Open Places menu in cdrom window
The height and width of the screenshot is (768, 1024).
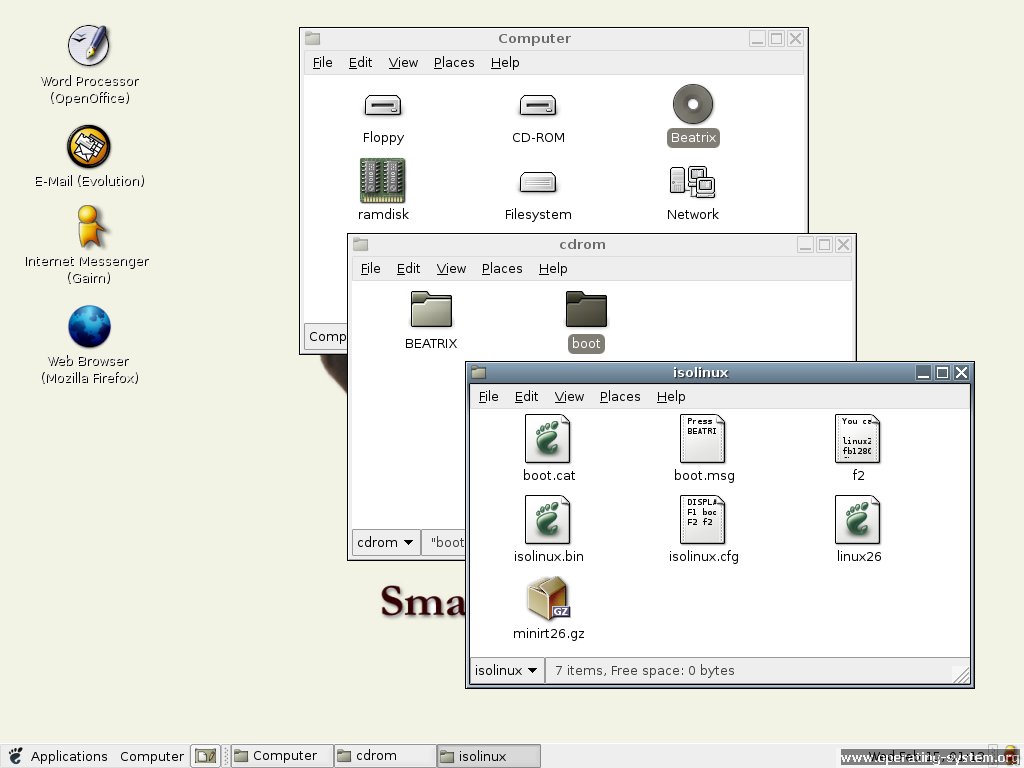point(502,268)
